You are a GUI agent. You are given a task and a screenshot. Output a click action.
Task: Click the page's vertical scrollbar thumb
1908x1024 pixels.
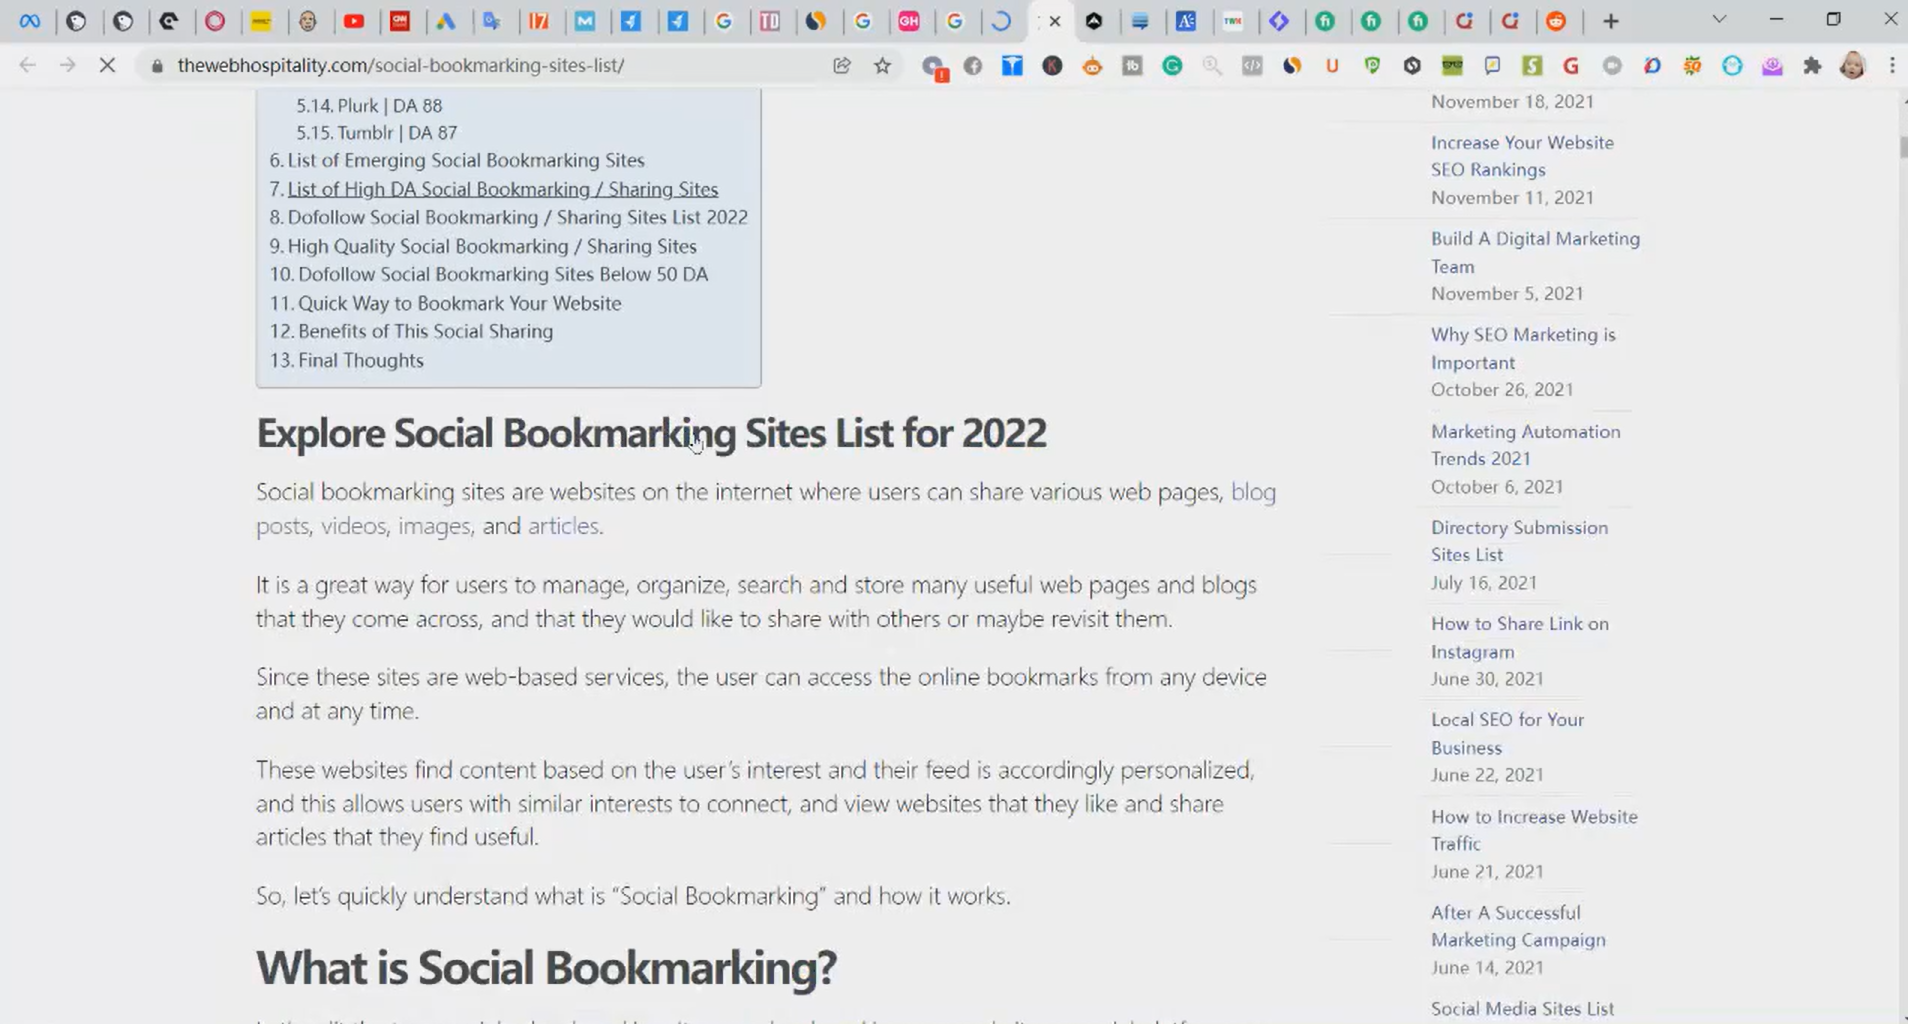[1902, 145]
